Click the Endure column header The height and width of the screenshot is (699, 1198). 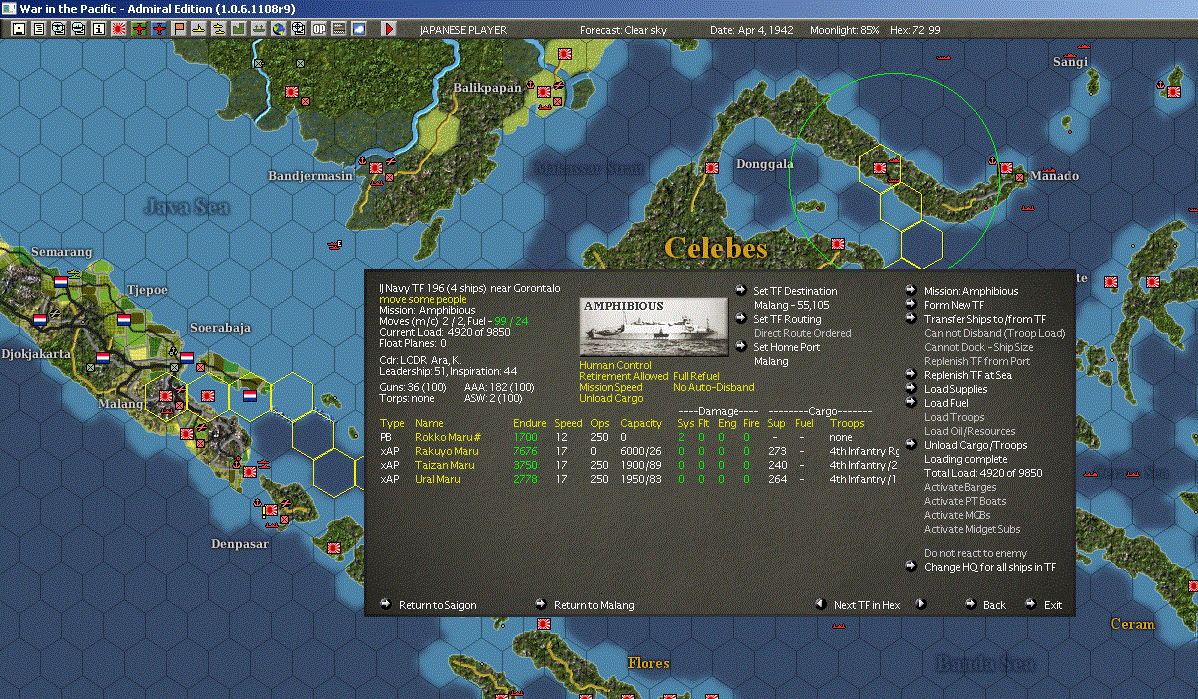pyautogui.click(x=529, y=423)
